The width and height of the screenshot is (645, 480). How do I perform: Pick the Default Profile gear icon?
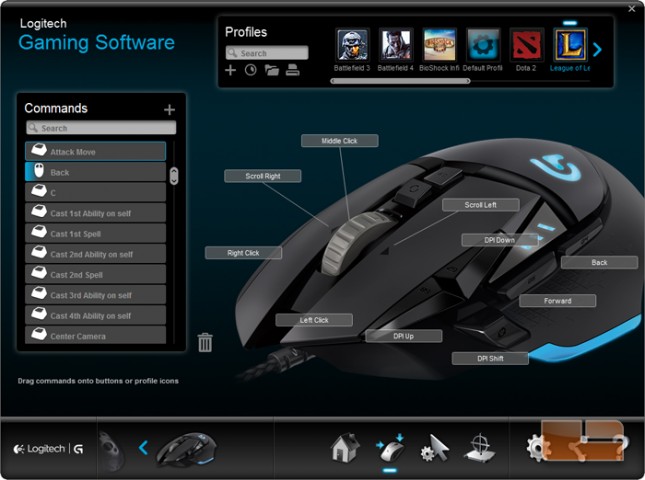[x=483, y=45]
